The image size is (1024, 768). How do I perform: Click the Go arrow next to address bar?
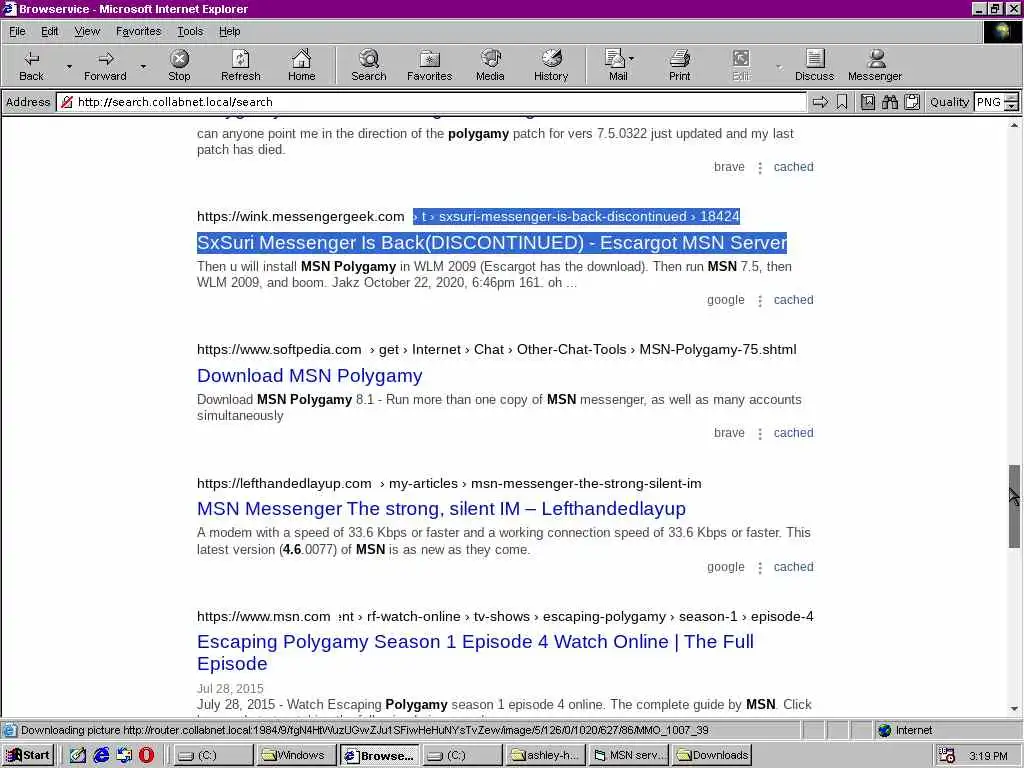pyautogui.click(x=820, y=102)
